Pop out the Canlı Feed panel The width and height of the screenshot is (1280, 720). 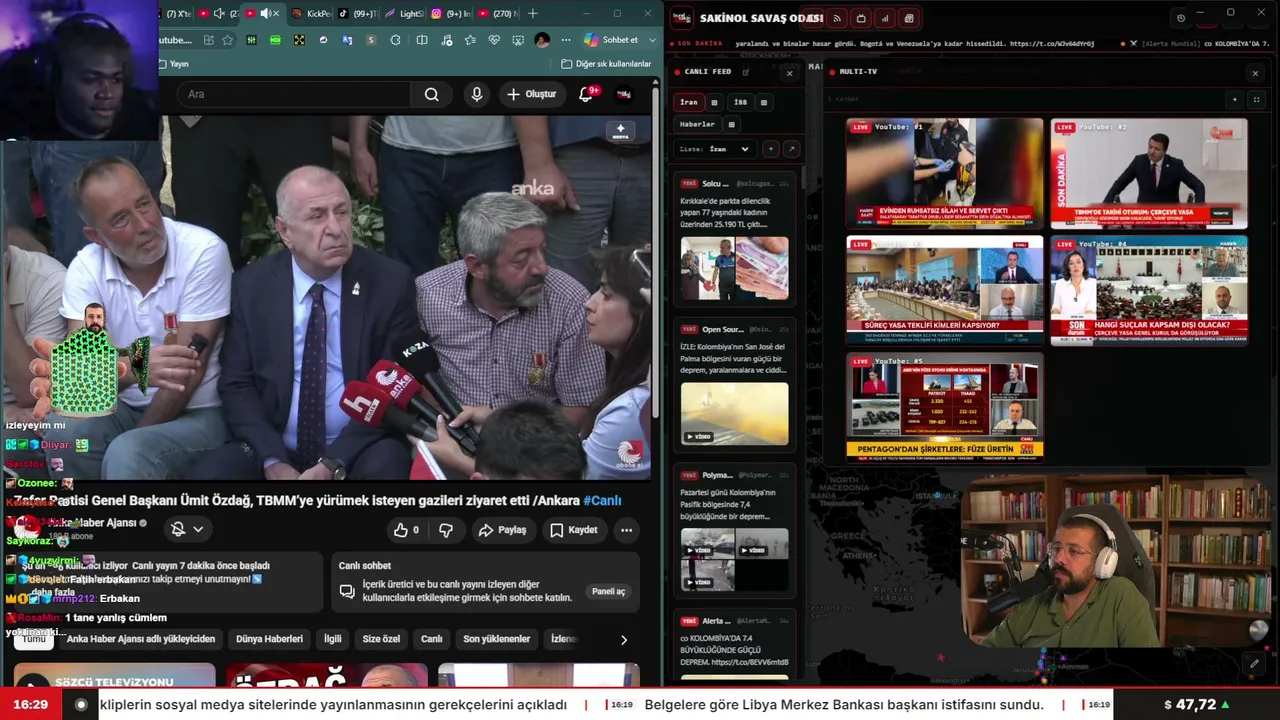[745, 72]
